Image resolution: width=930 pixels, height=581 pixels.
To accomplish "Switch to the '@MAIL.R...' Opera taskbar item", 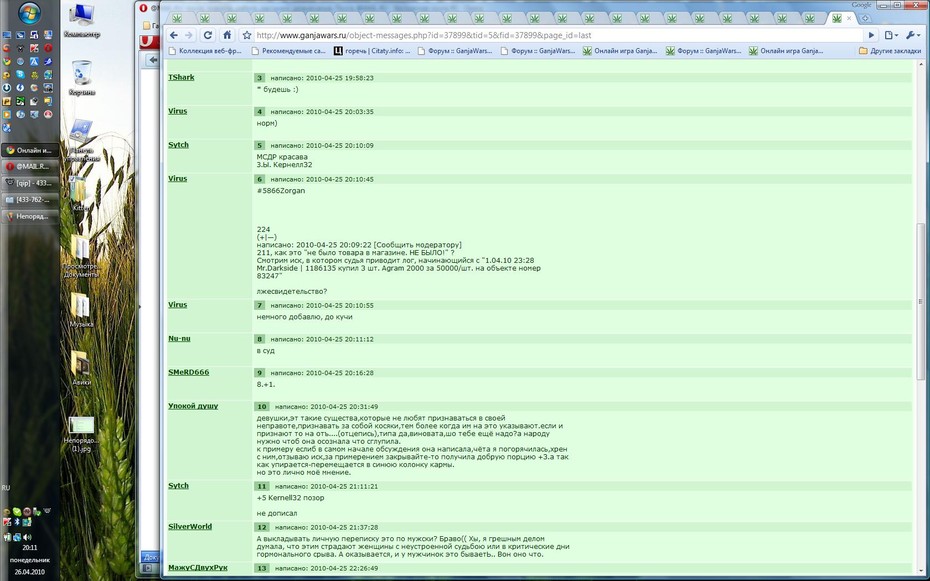I will [x=30, y=167].
